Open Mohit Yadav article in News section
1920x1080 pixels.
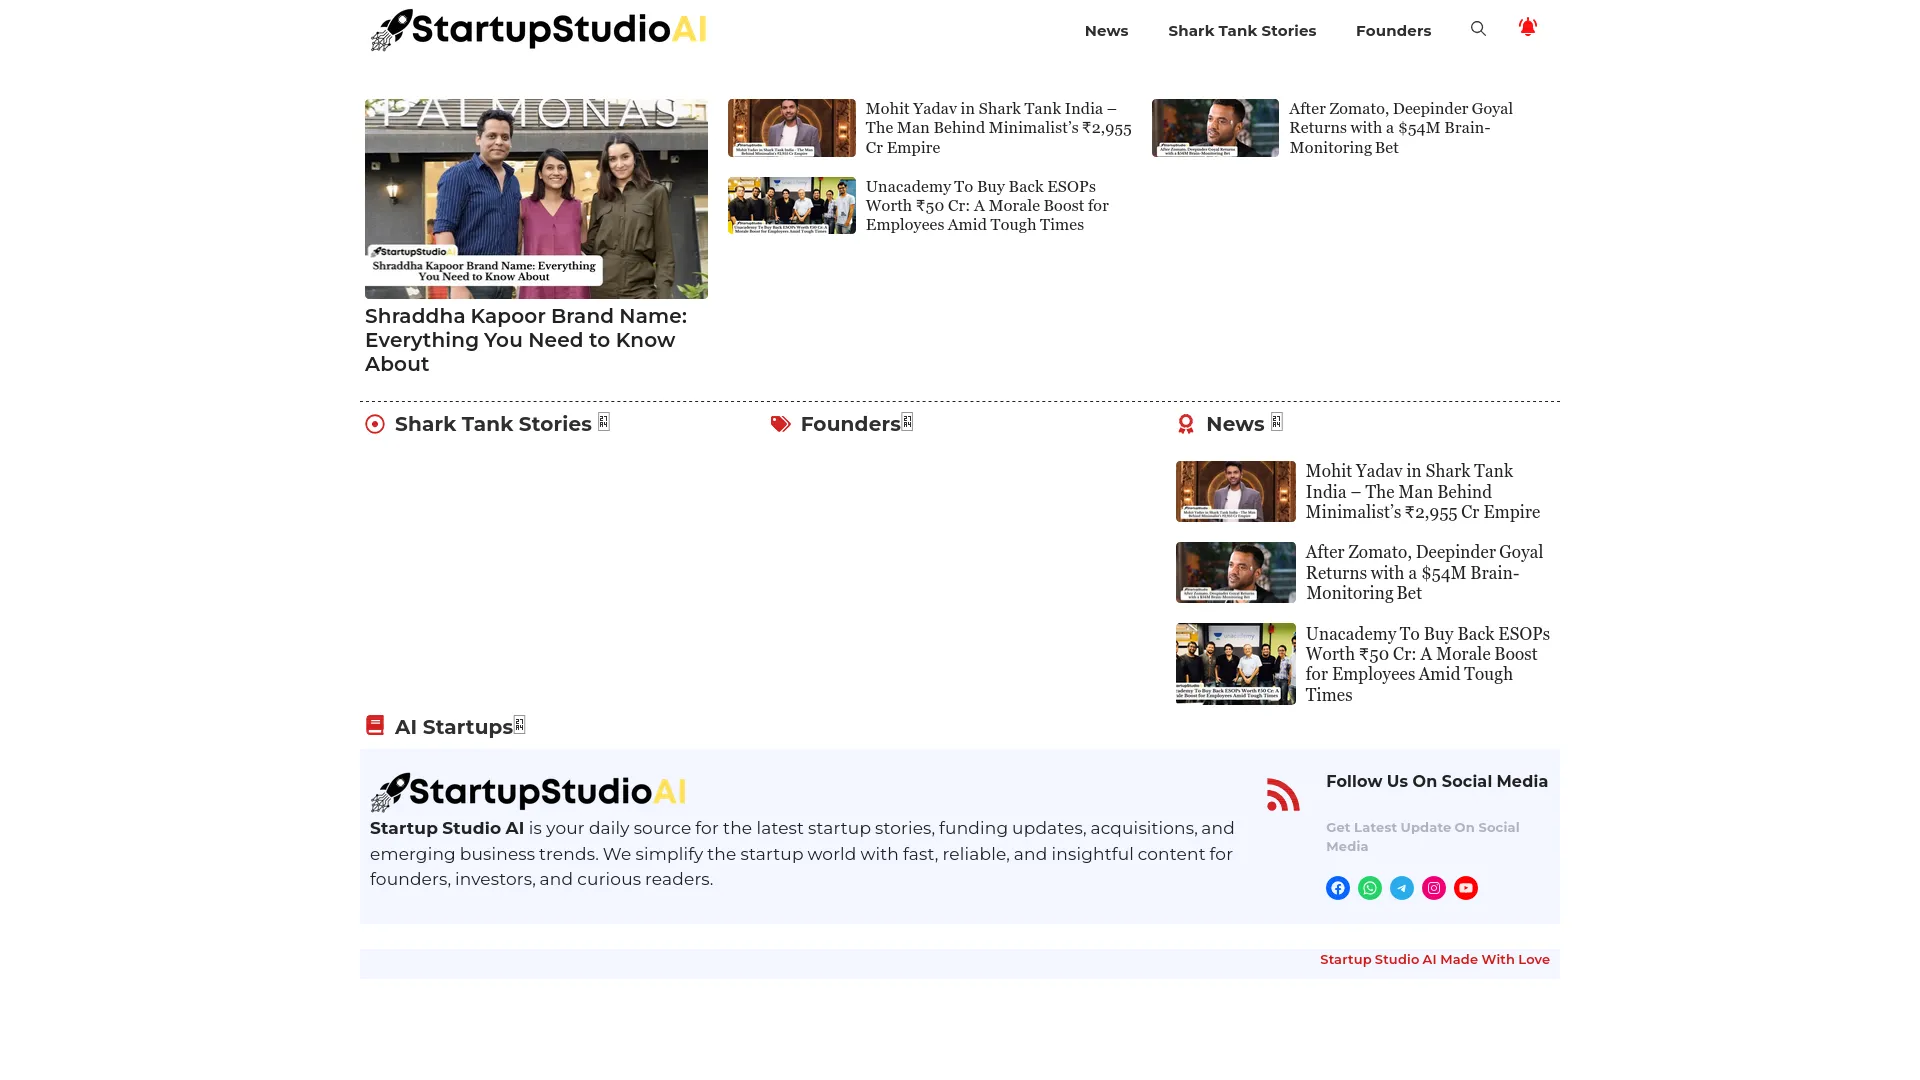[x=1422, y=491]
